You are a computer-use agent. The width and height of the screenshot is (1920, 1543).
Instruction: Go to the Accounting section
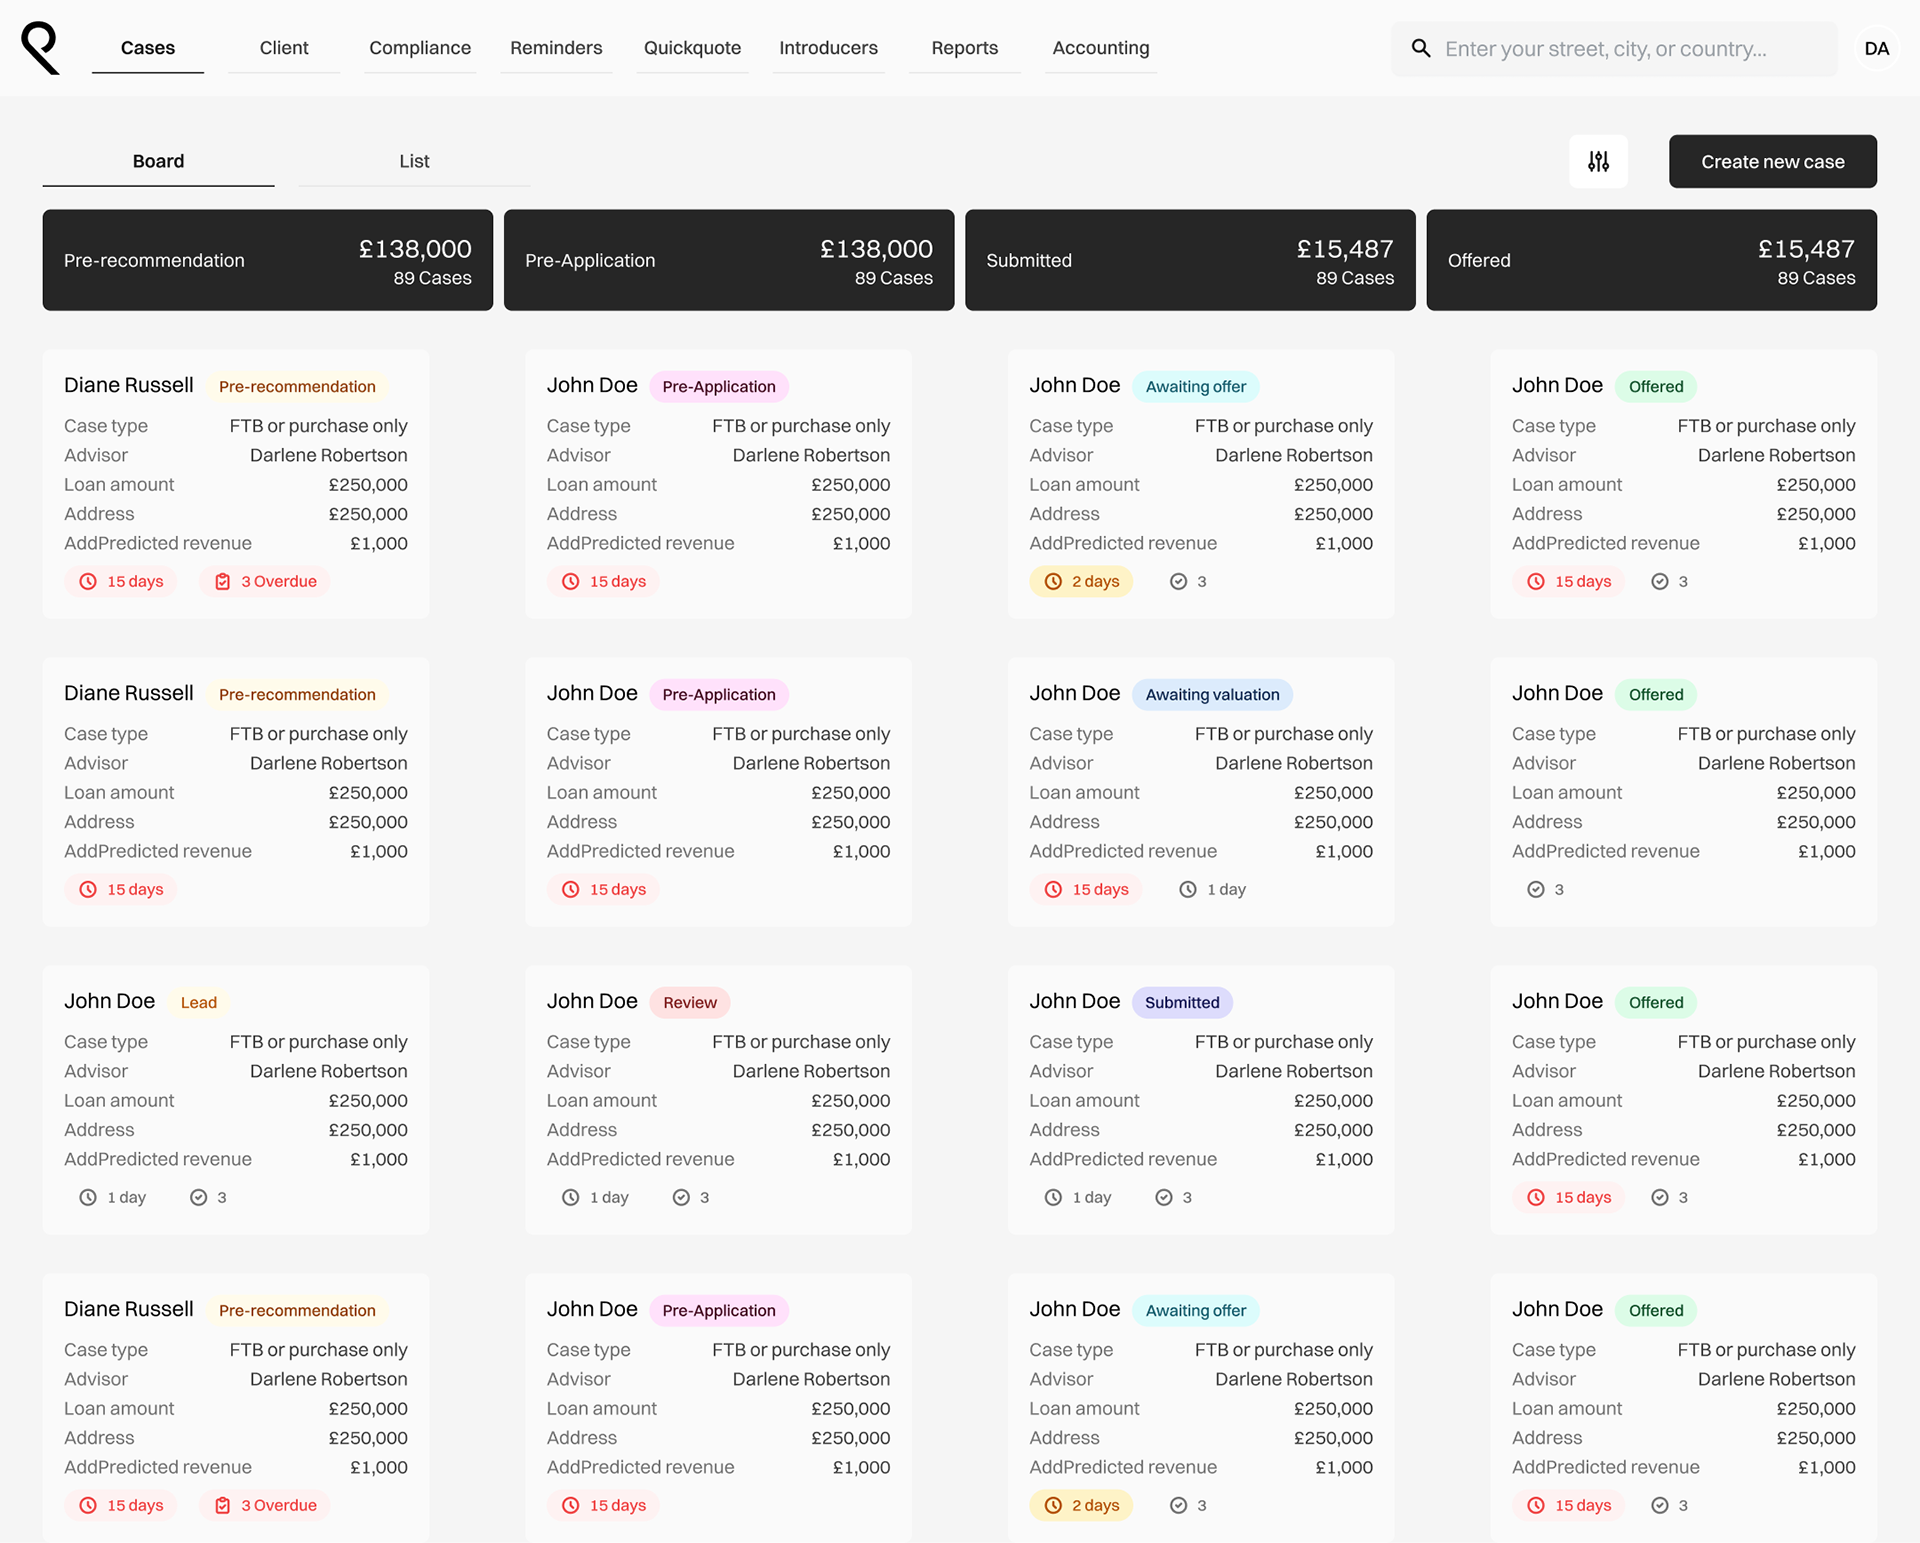(1100, 48)
